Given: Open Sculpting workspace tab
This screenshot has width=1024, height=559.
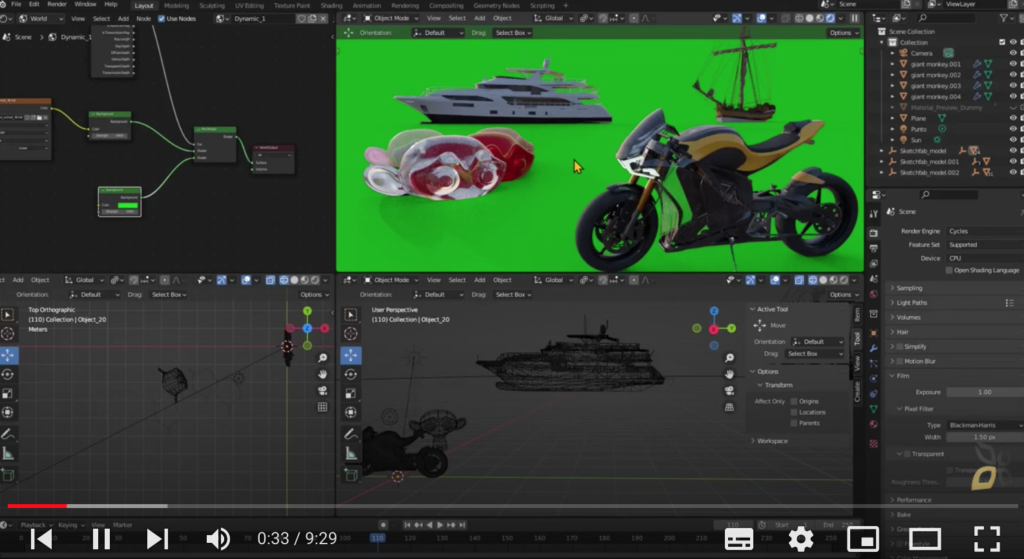Looking at the screenshot, I should click(212, 5).
